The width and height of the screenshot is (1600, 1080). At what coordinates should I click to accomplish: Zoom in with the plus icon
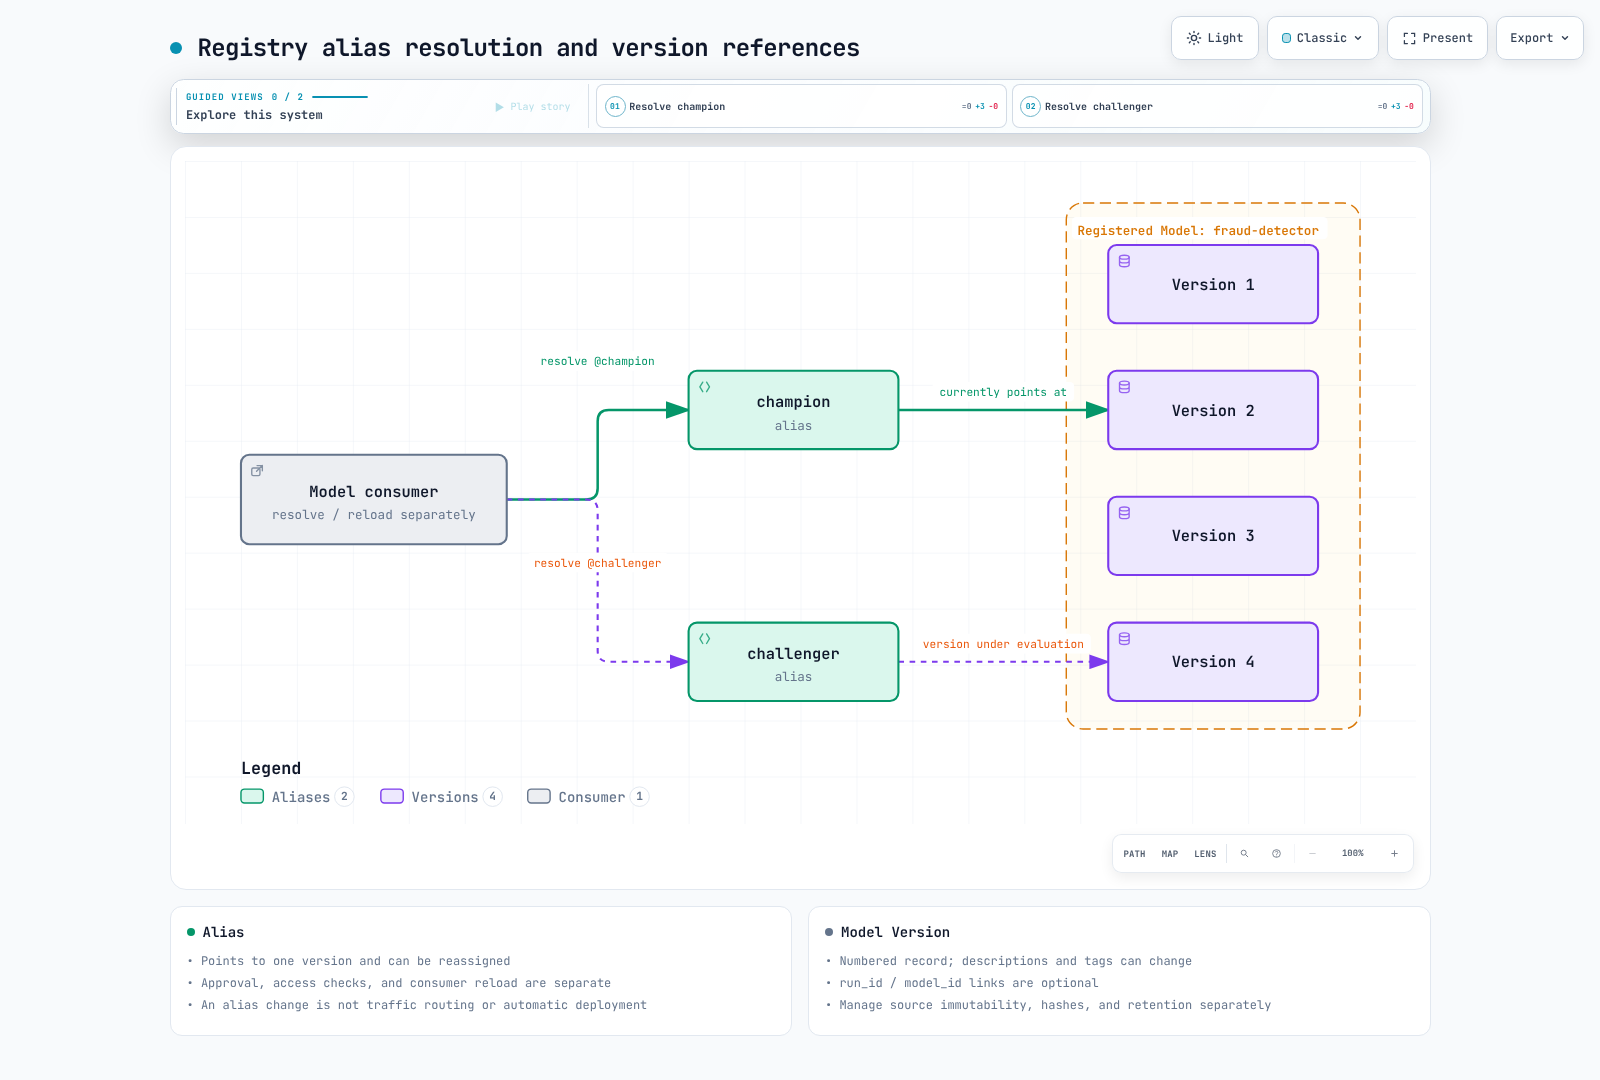point(1394,854)
